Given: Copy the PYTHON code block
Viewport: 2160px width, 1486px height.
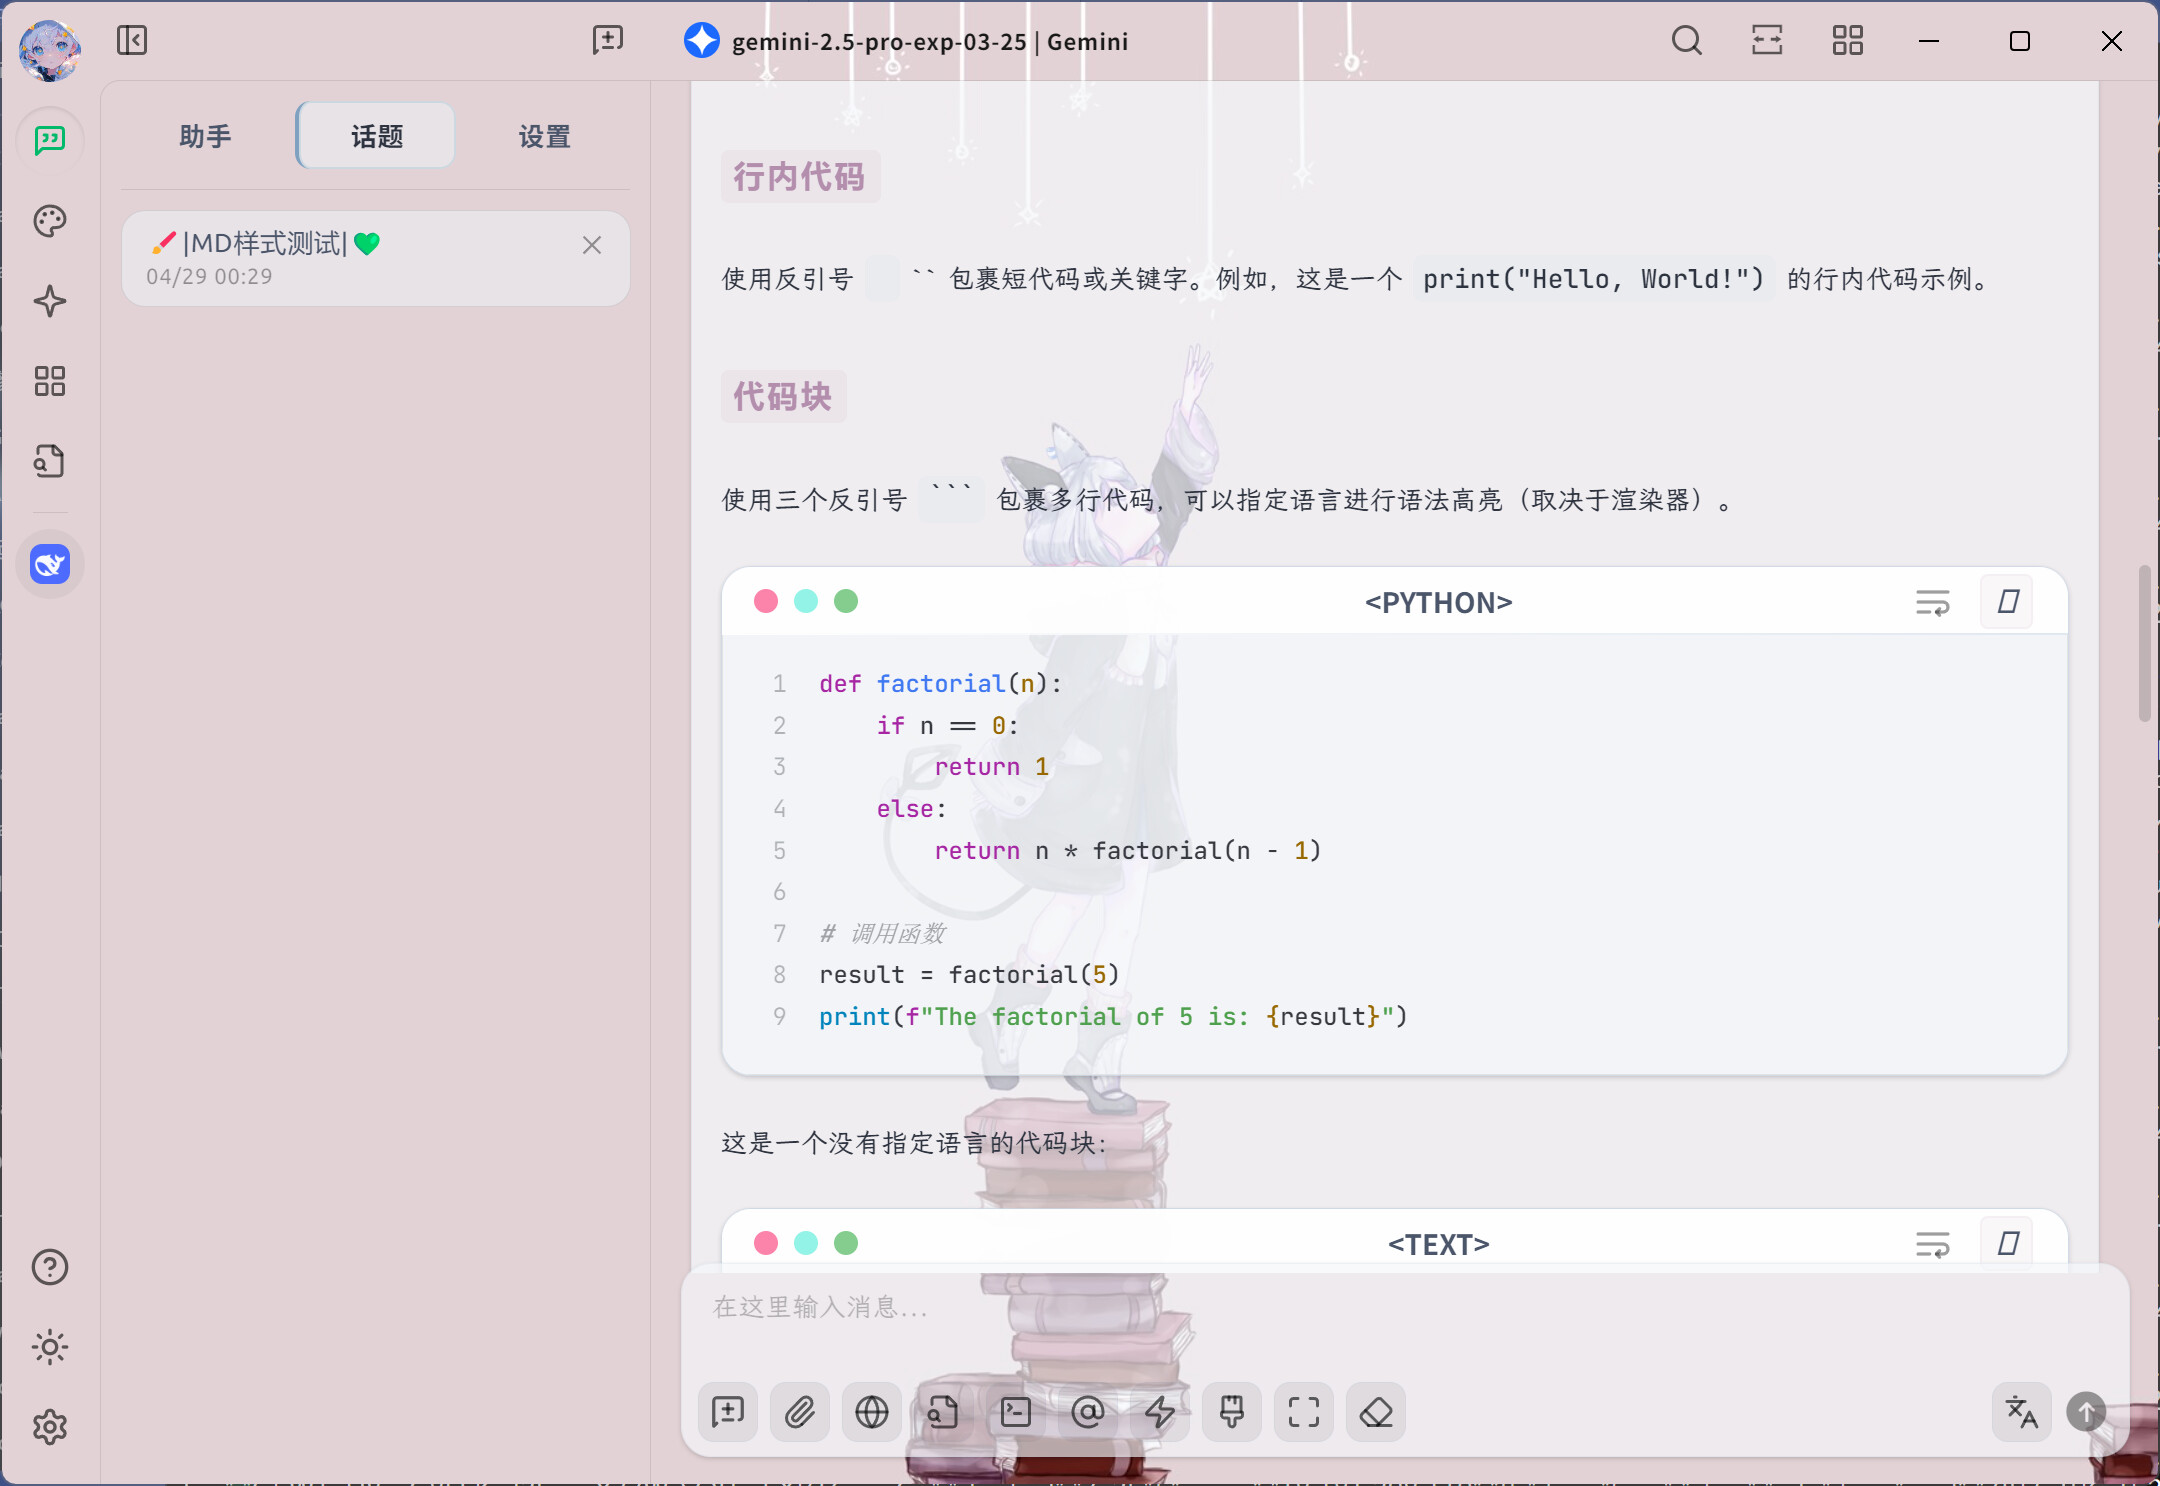Looking at the screenshot, I should 2008,602.
